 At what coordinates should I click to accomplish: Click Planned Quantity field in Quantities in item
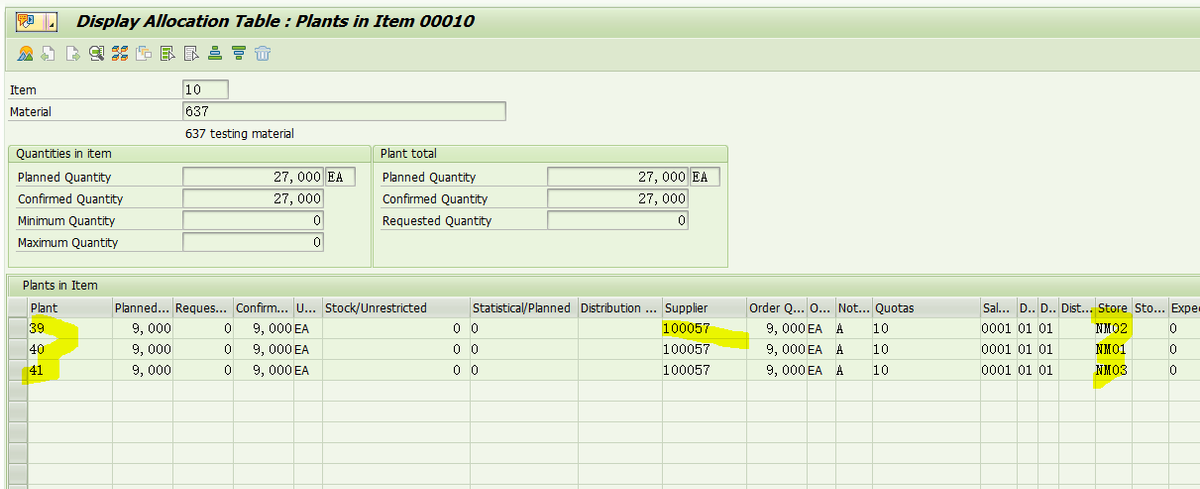tap(253, 177)
